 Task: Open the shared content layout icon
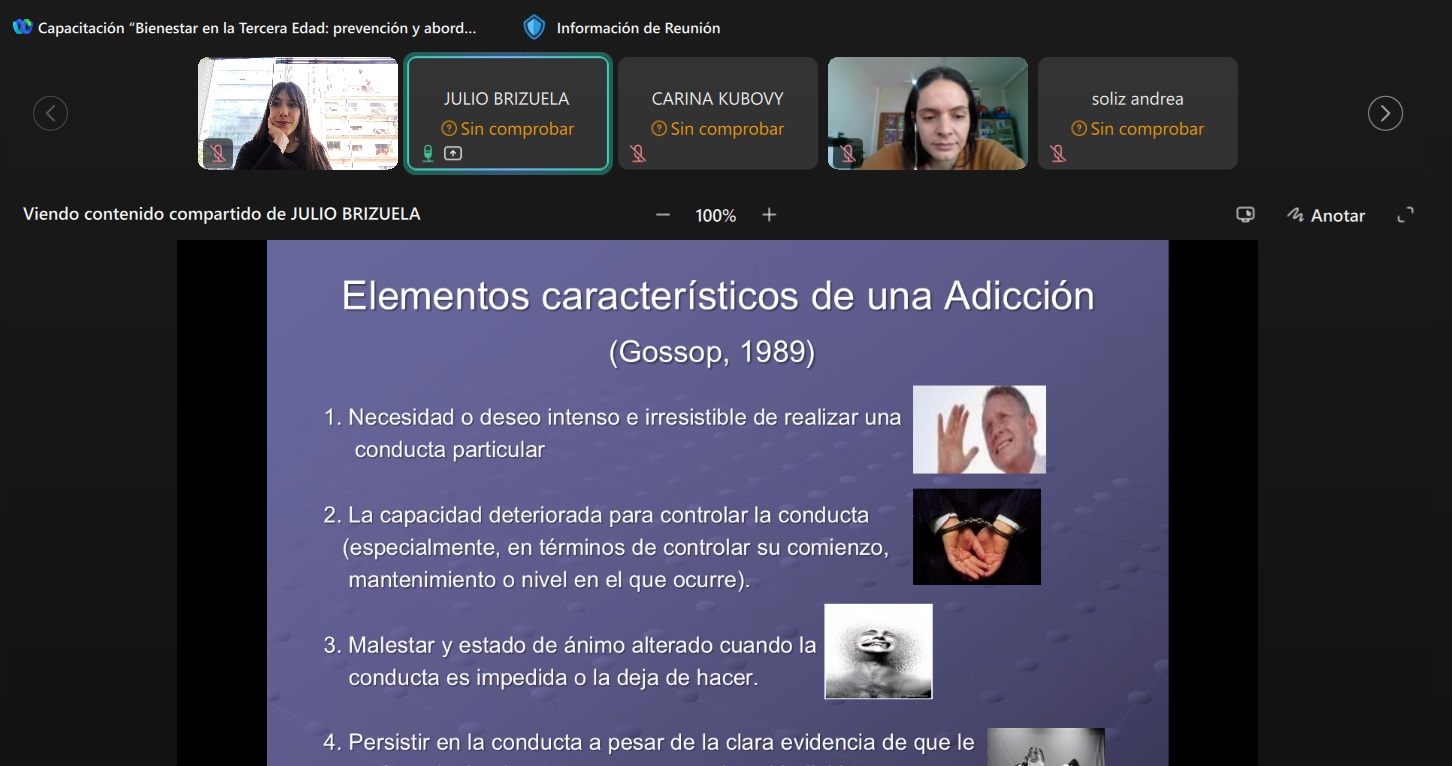(1245, 215)
